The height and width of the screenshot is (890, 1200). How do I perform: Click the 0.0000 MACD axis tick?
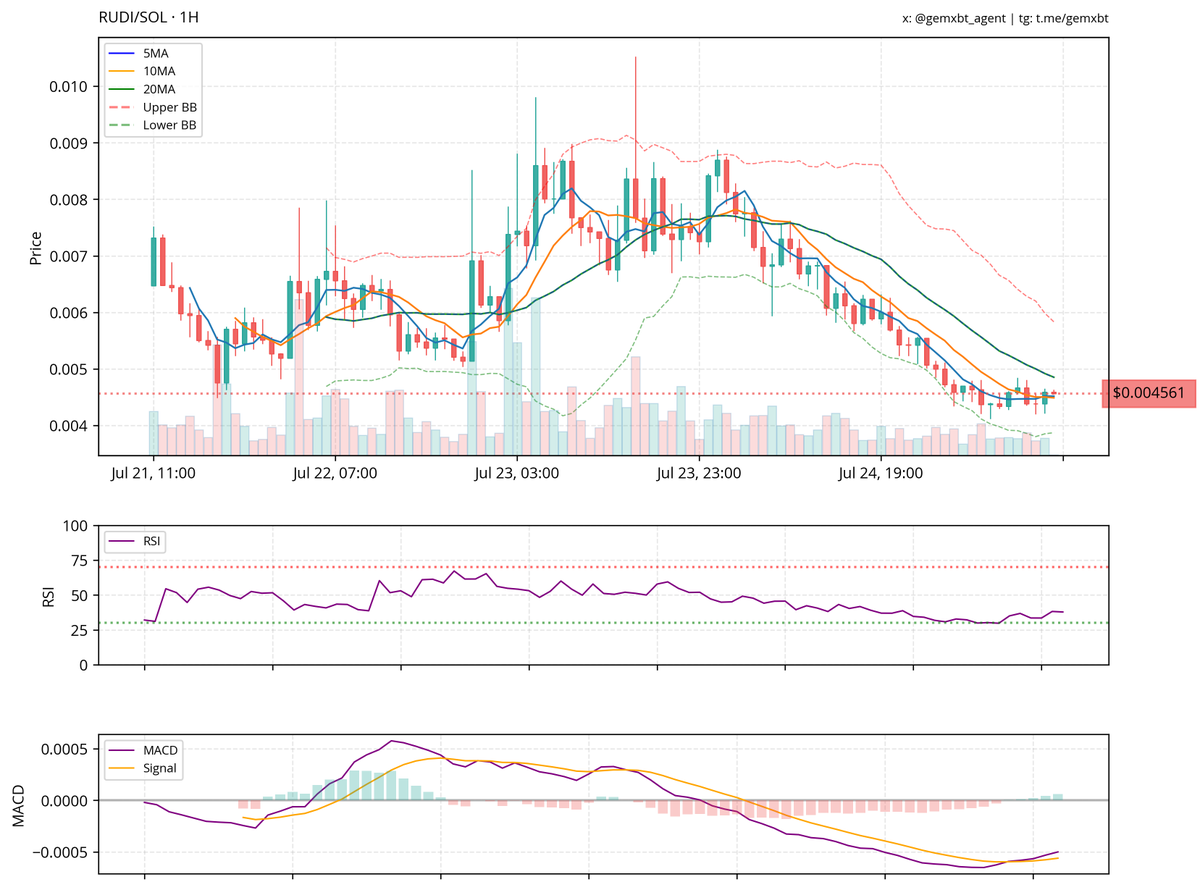[64, 801]
